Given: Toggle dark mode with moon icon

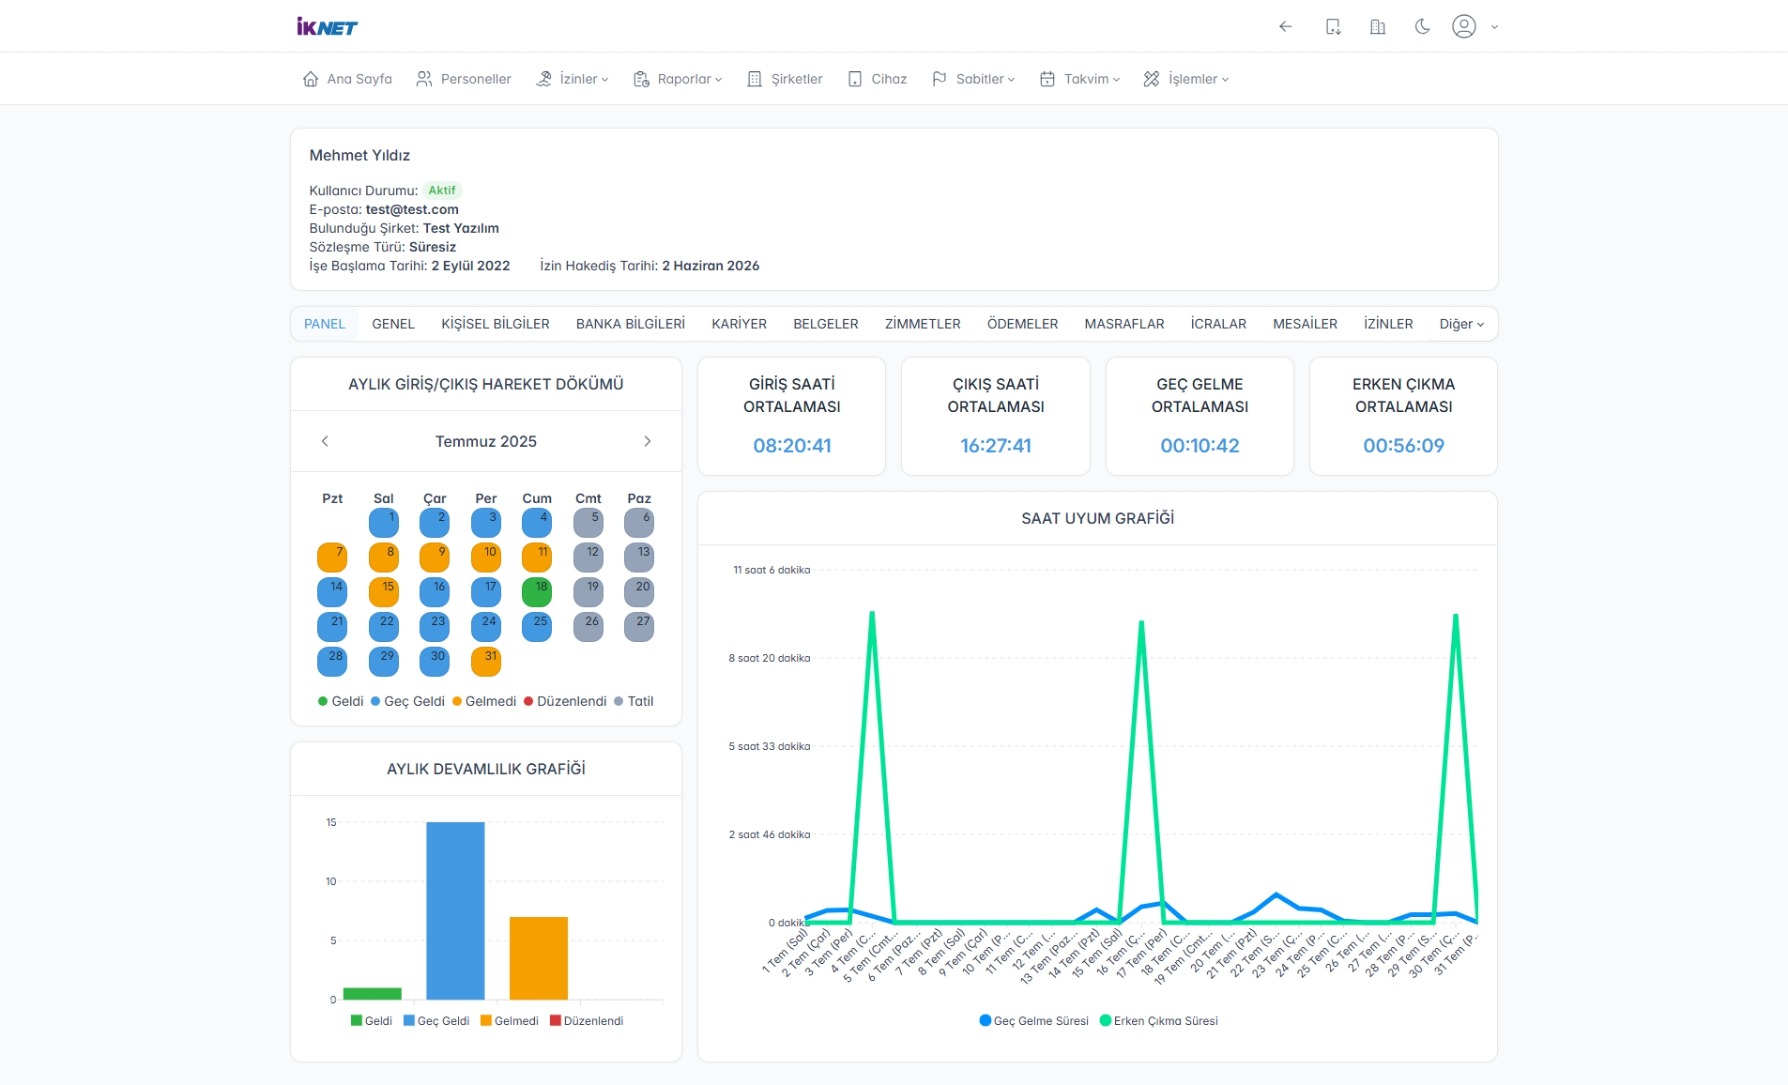Looking at the screenshot, I should pyautogui.click(x=1422, y=27).
